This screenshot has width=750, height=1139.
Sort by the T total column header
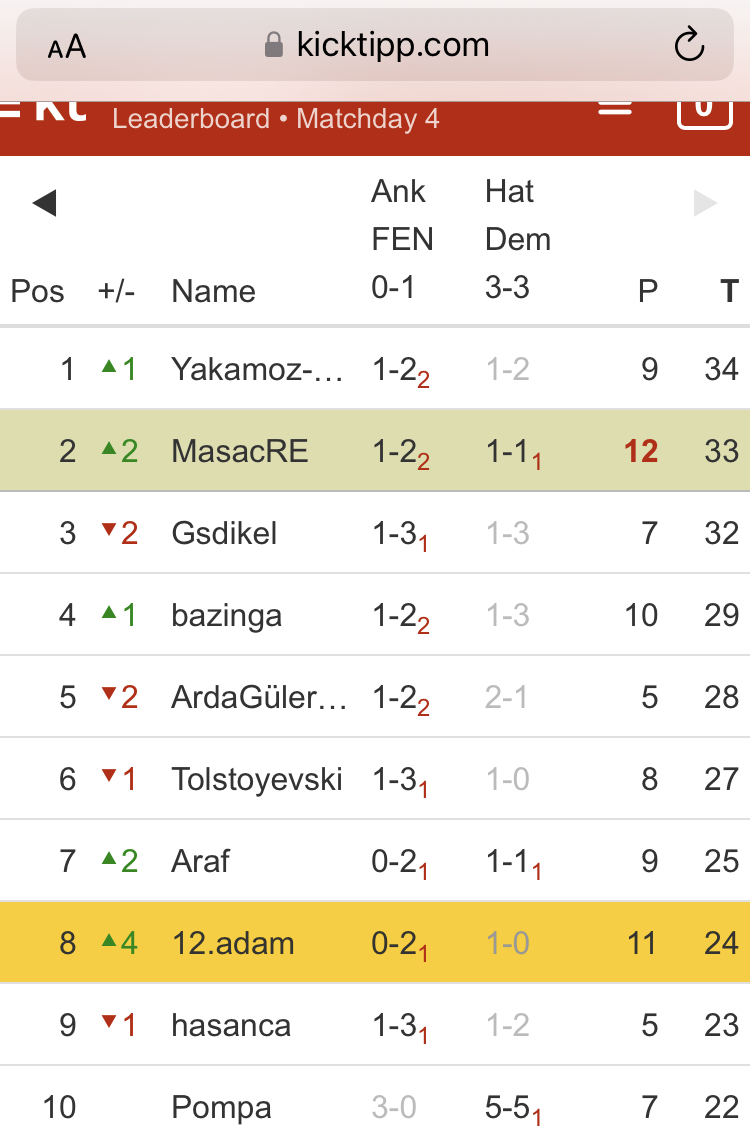[x=729, y=292]
